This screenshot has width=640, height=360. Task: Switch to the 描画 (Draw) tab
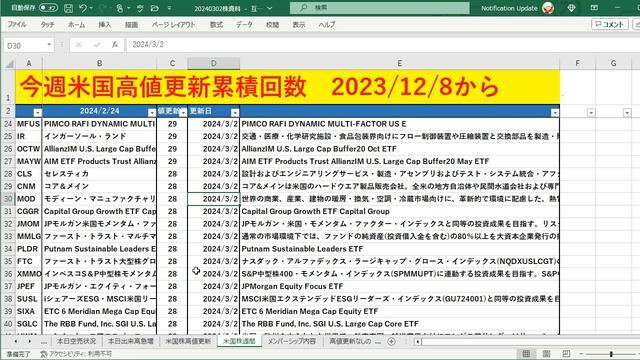[131, 24]
